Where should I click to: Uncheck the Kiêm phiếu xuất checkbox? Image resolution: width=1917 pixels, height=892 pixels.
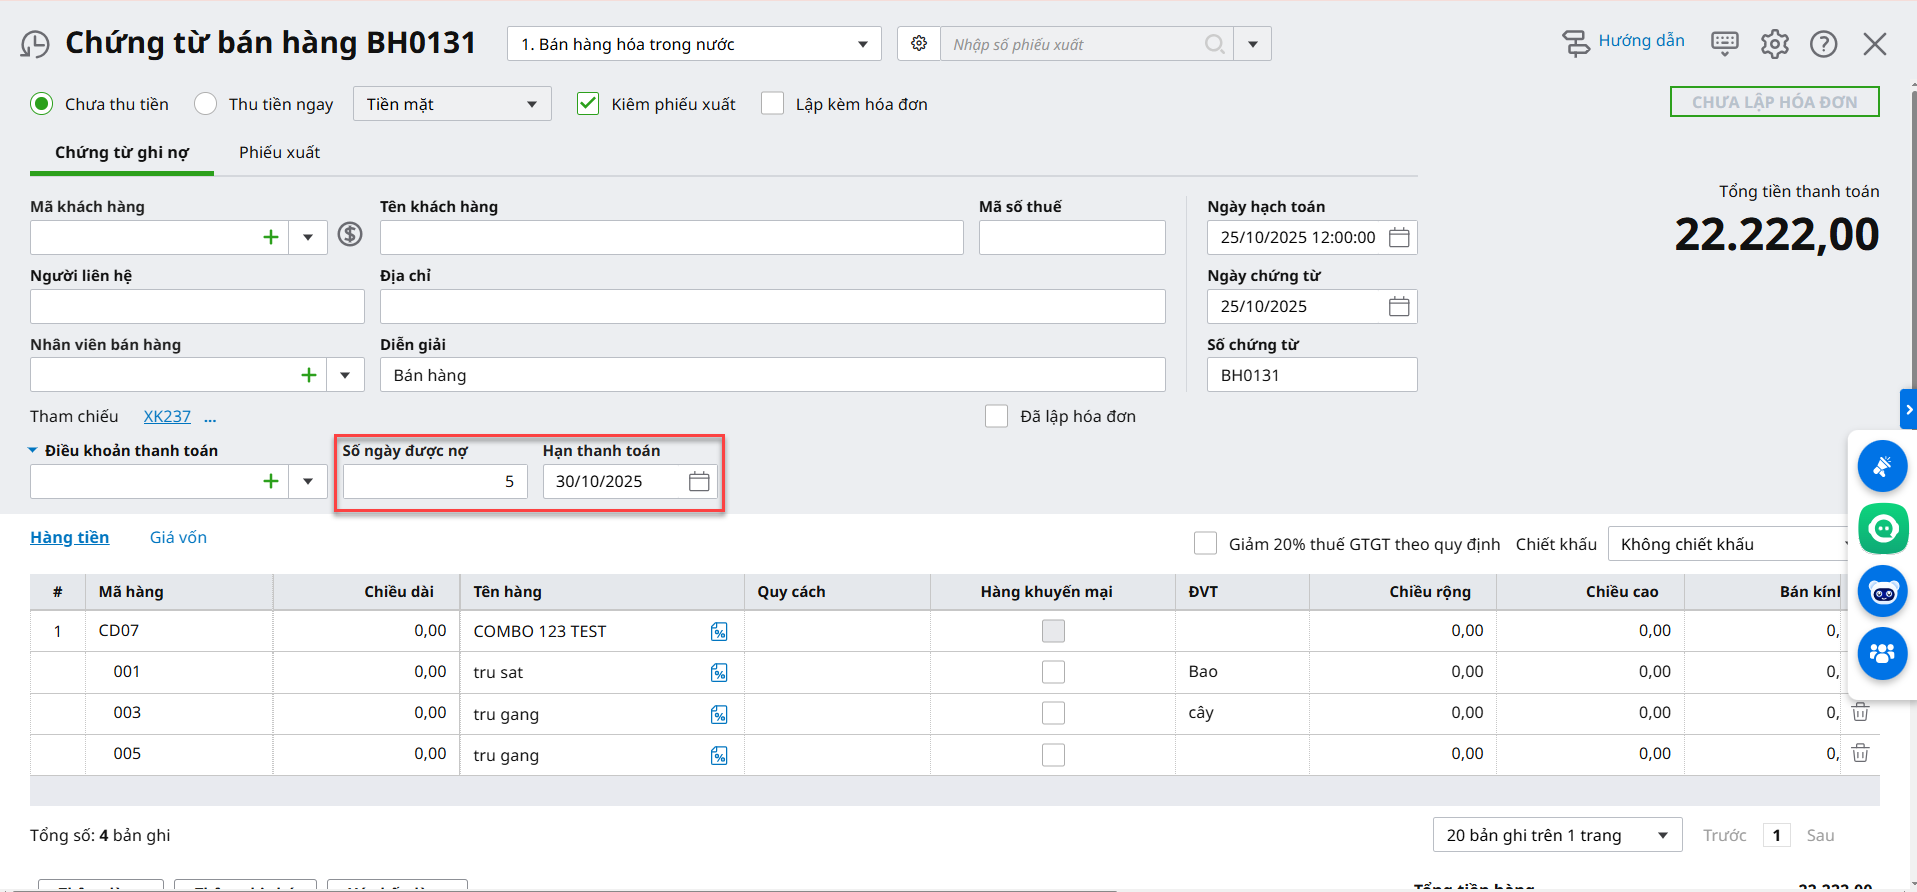(588, 104)
